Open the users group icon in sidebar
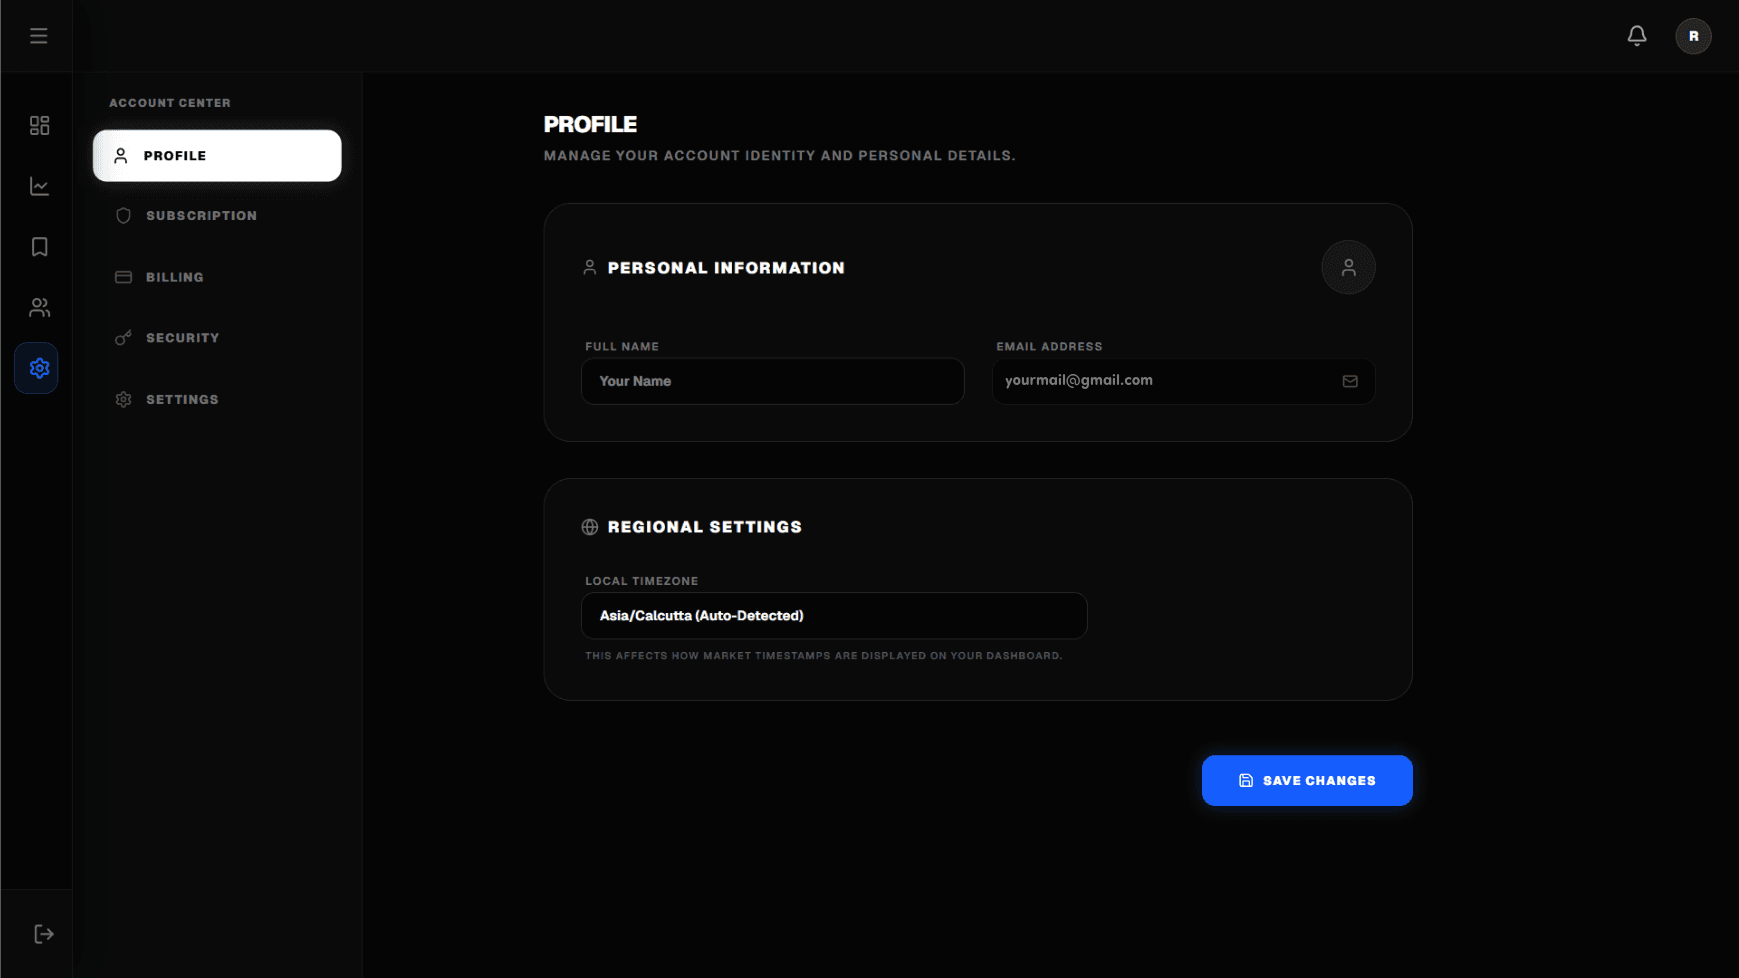Image resolution: width=1739 pixels, height=978 pixels. (x=39, y=308)
